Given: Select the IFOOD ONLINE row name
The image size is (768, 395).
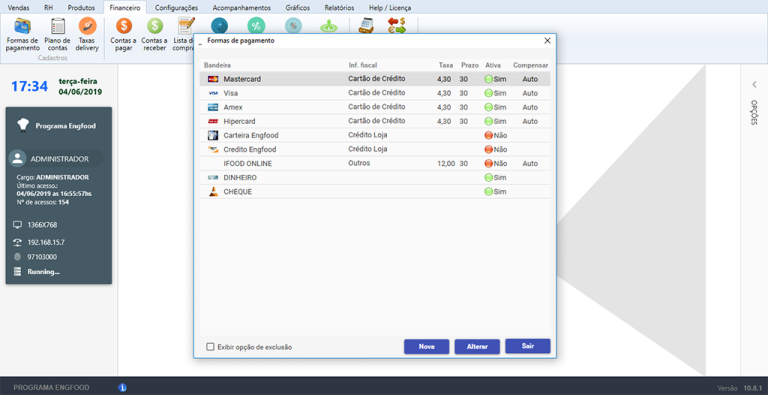Looking at the screenshot, I should click(x=248, y=164).
